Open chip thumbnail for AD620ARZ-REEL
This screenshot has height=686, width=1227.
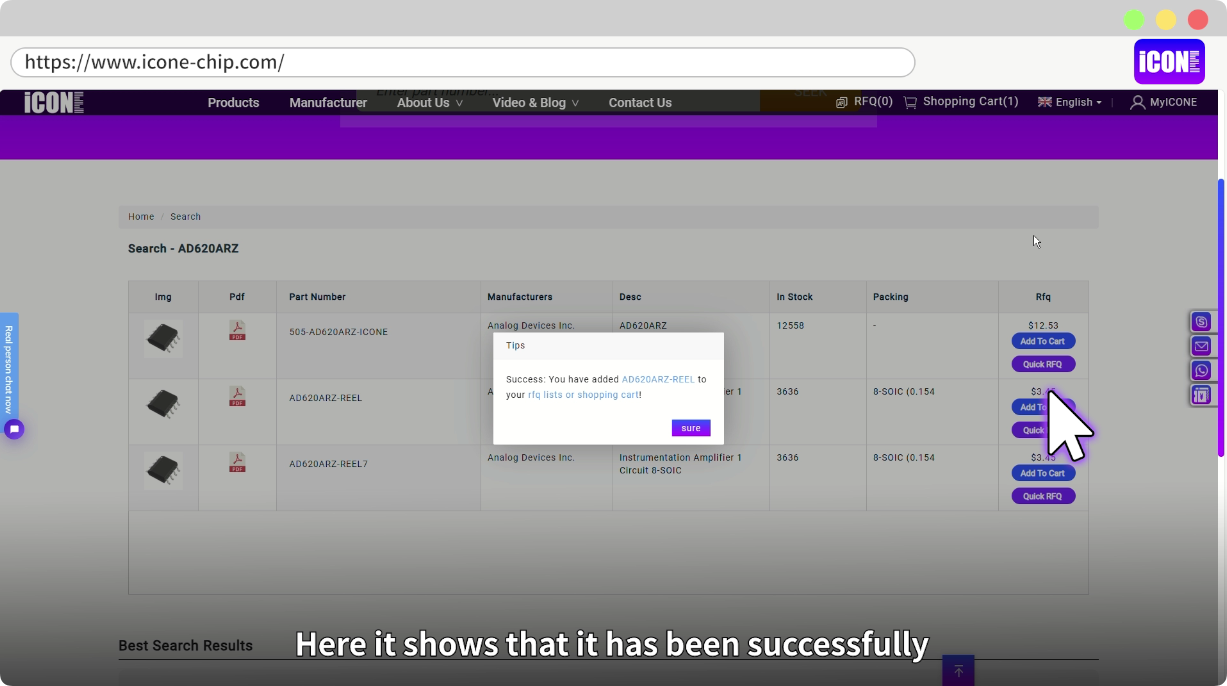(x=163, y=405)
